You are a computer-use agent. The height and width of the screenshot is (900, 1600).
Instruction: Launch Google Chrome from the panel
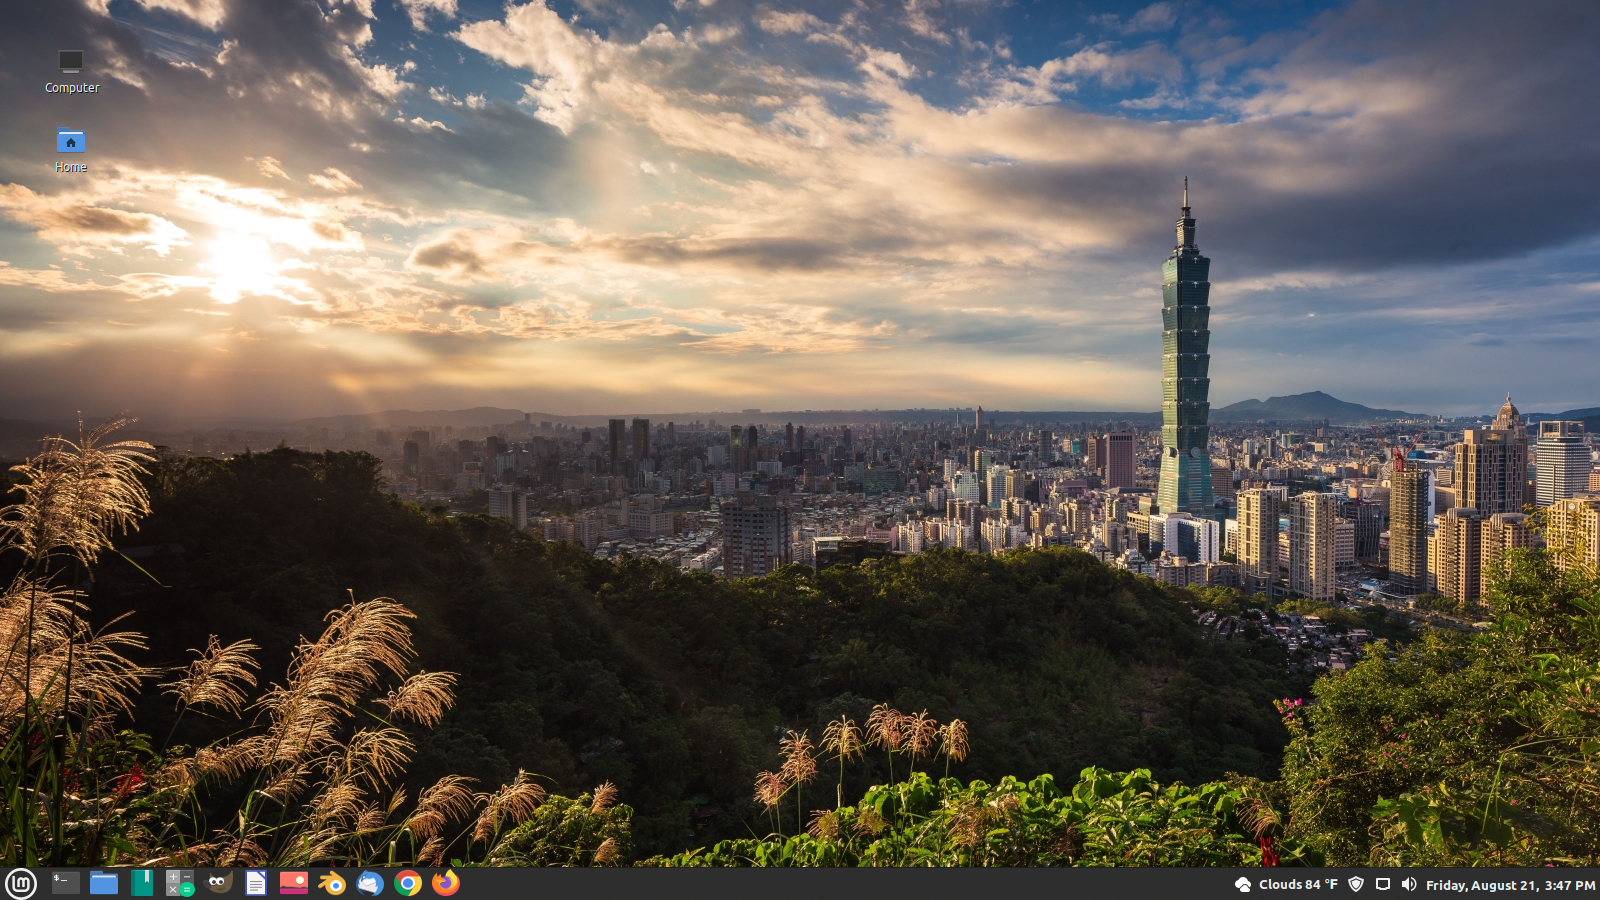(x=408, y=883)
